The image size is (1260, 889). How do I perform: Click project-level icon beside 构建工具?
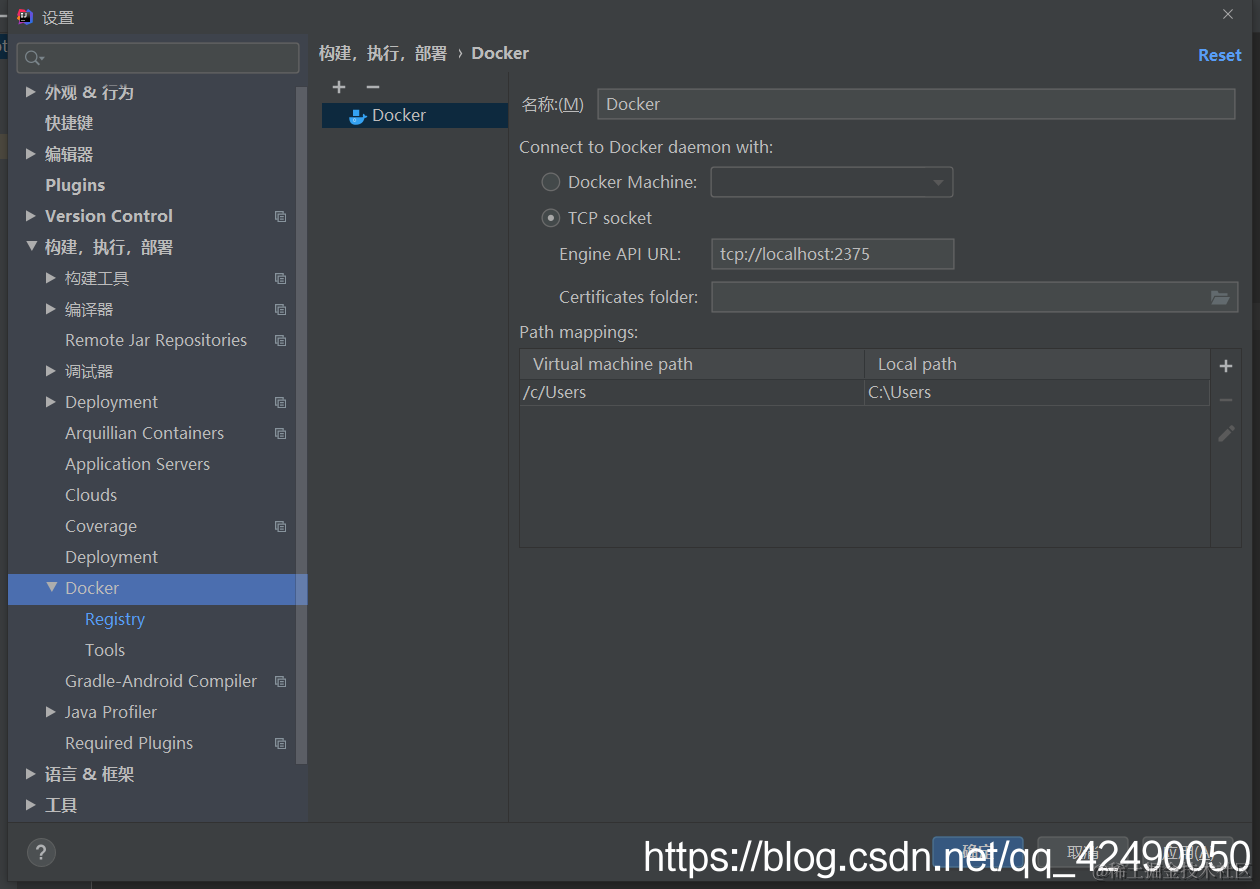[x=280, y=278]
